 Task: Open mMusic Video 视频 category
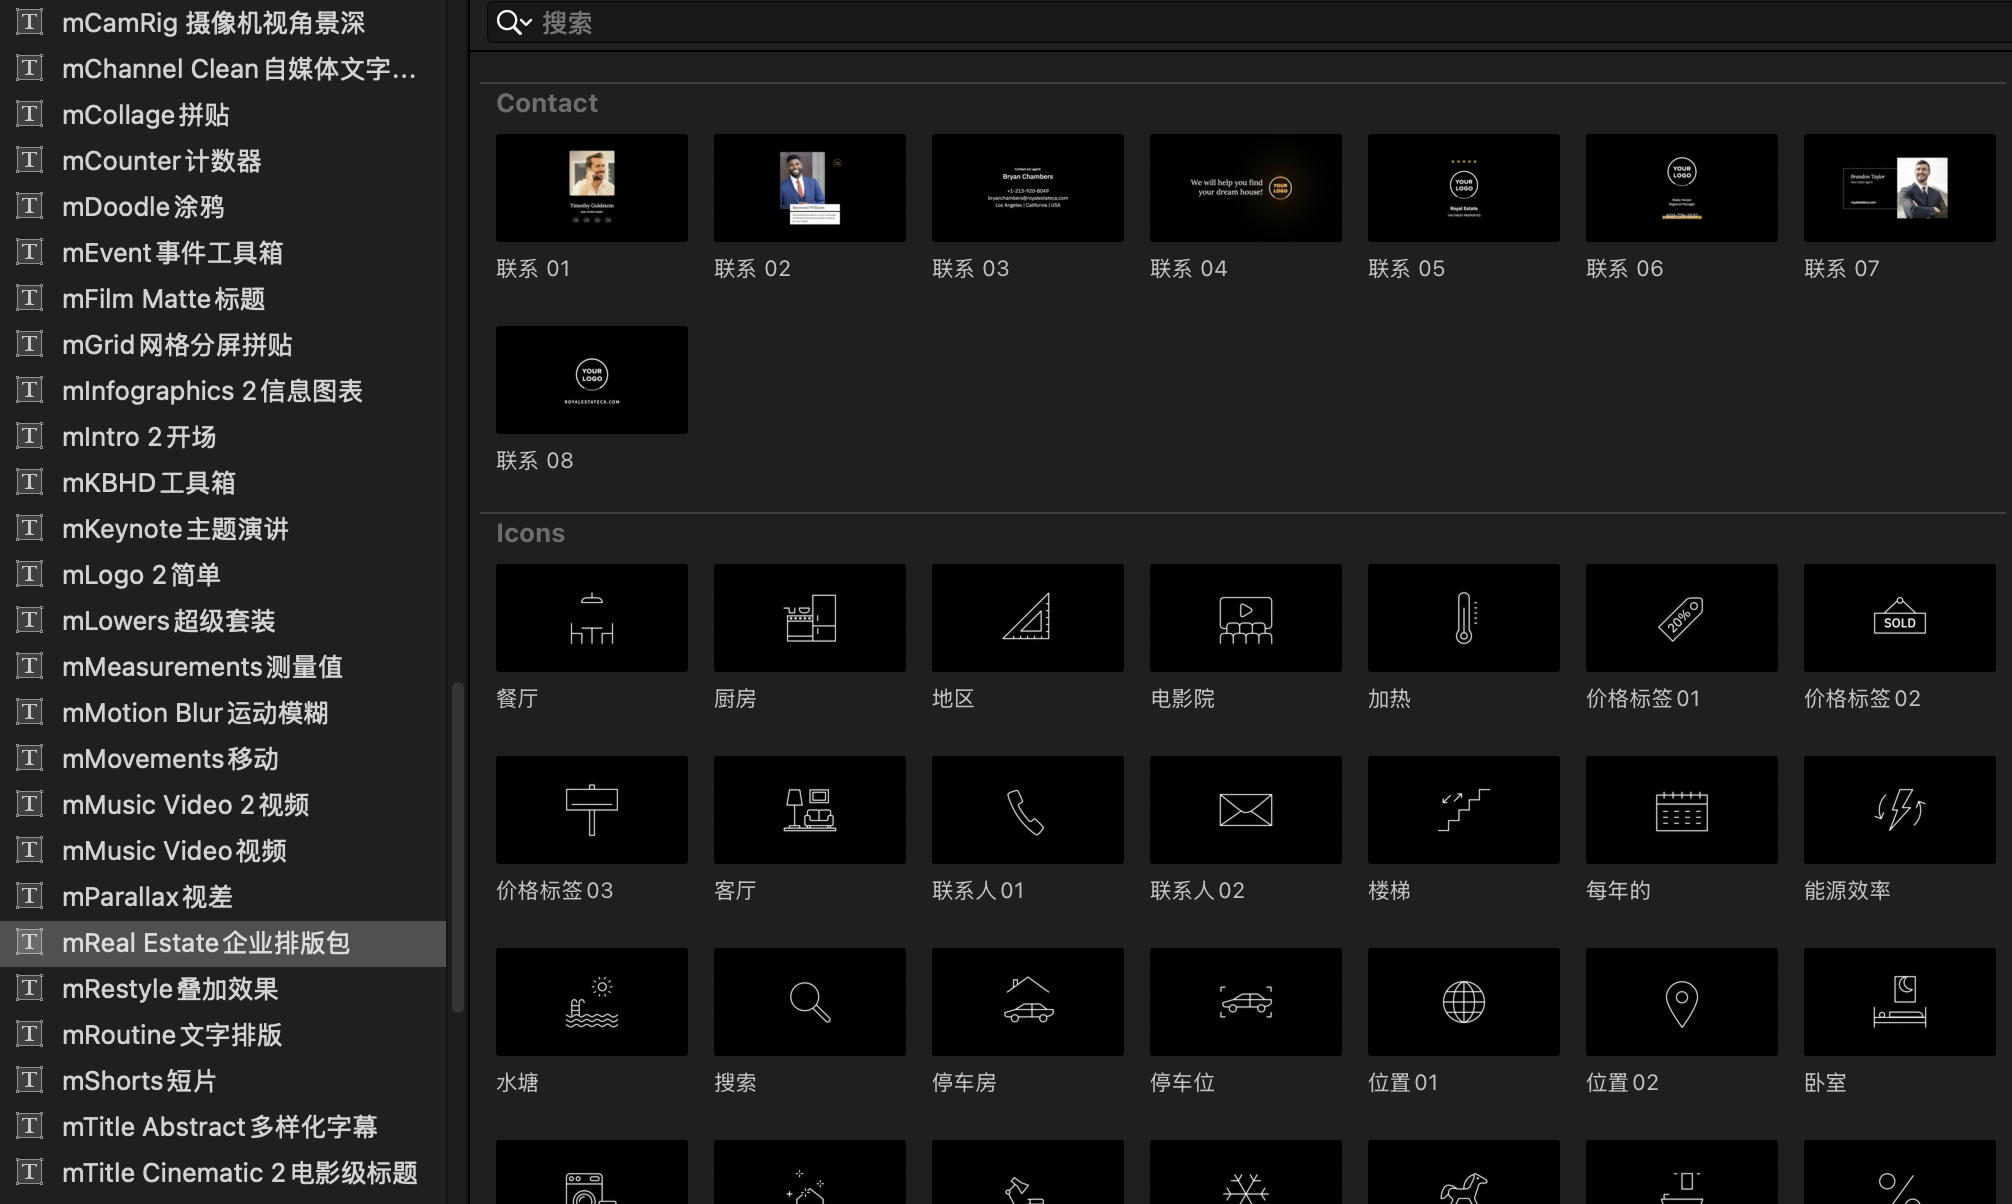pyautogui.click(x=223, y=851)
